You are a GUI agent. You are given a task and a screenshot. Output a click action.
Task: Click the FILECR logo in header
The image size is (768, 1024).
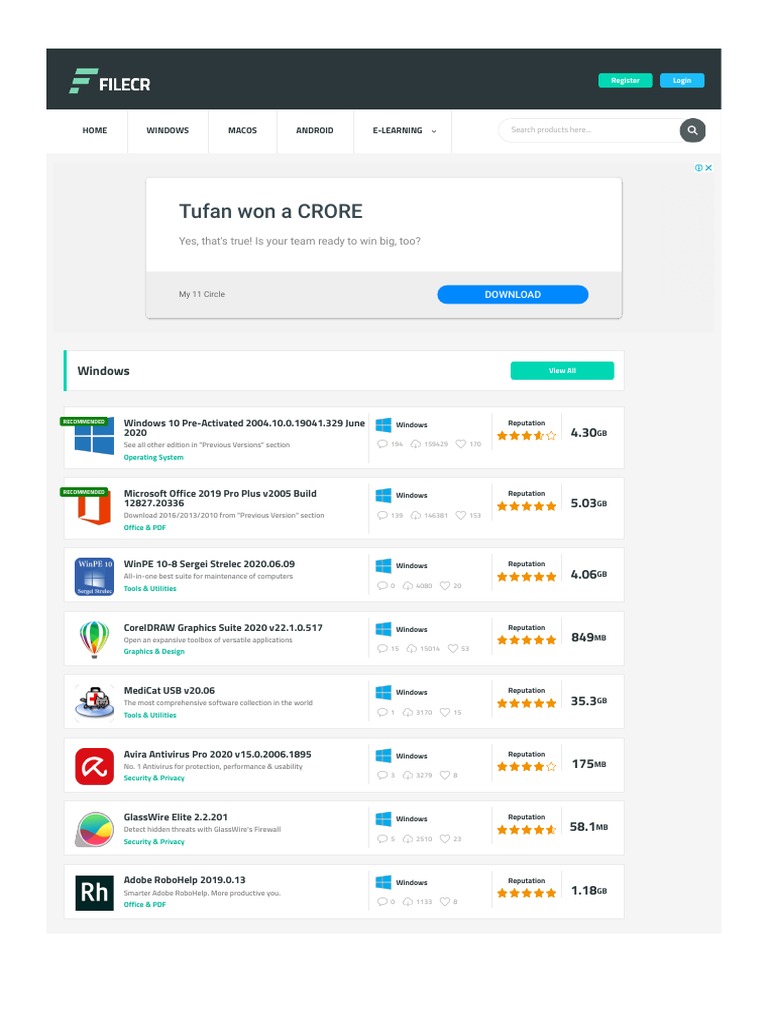pyautogui.click(x=110, y=82)
